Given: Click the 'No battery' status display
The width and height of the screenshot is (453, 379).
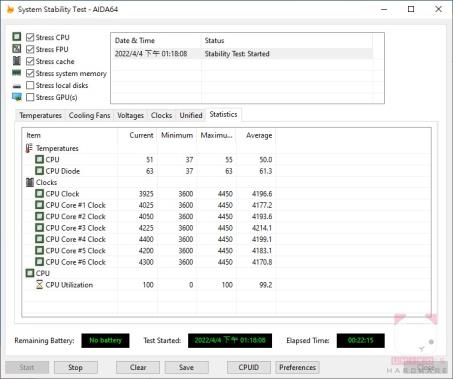Looking at the screenshot, I should (x=105, y=340).
